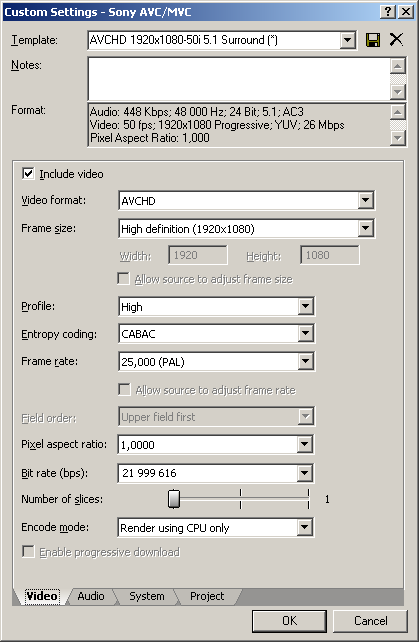The width and height of the screenshot is (419, 642).
Task: Delete the template with the X icon
Action: click(x=396, y=40)
